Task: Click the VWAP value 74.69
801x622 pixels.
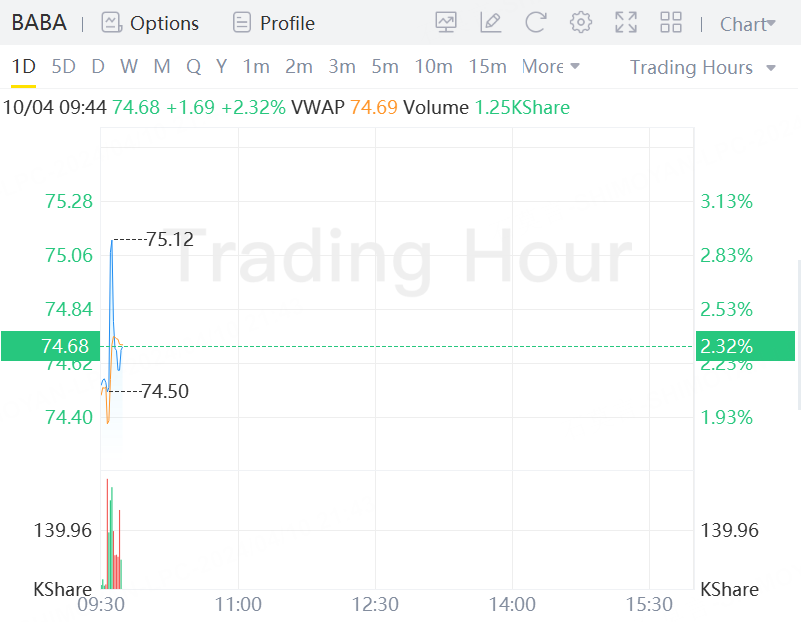Action: click(x=374, y=107)
